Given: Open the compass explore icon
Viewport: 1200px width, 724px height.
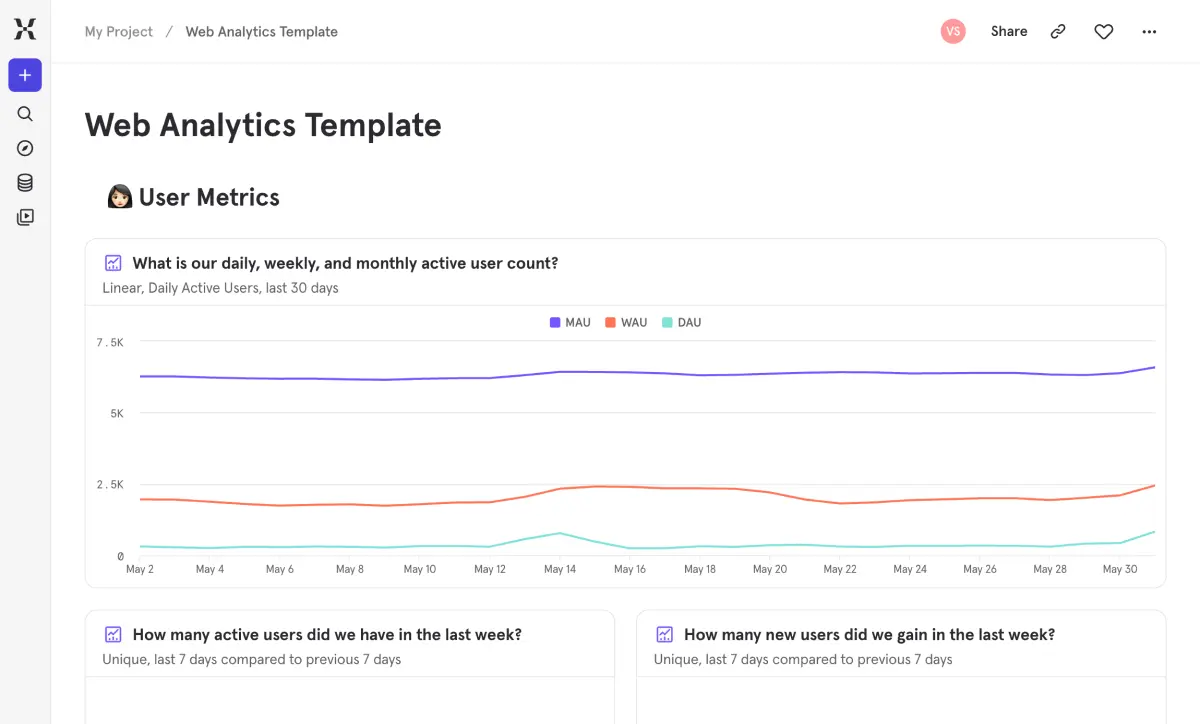Looking at the screenshot, I should tap(25, 148).
